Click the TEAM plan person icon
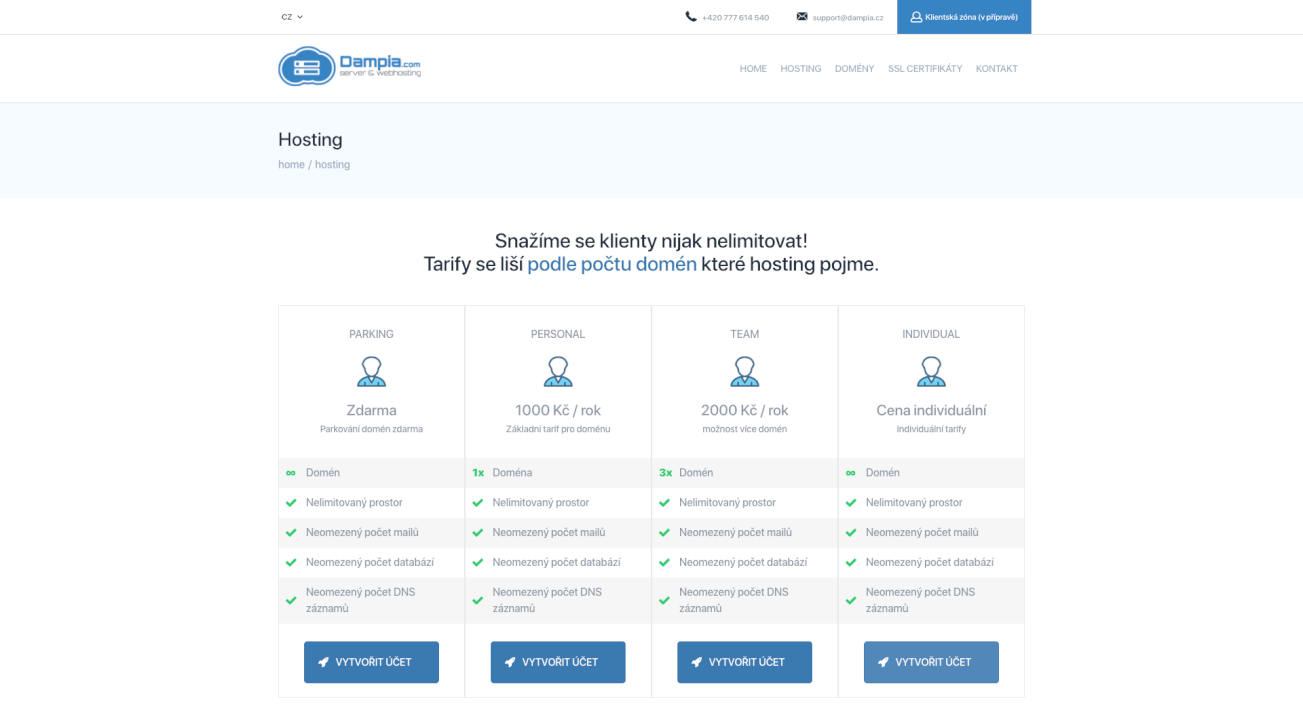Image resolution: width=1303 pixels, height=720 pixels. pyautogui.click(x=744, y=371)
